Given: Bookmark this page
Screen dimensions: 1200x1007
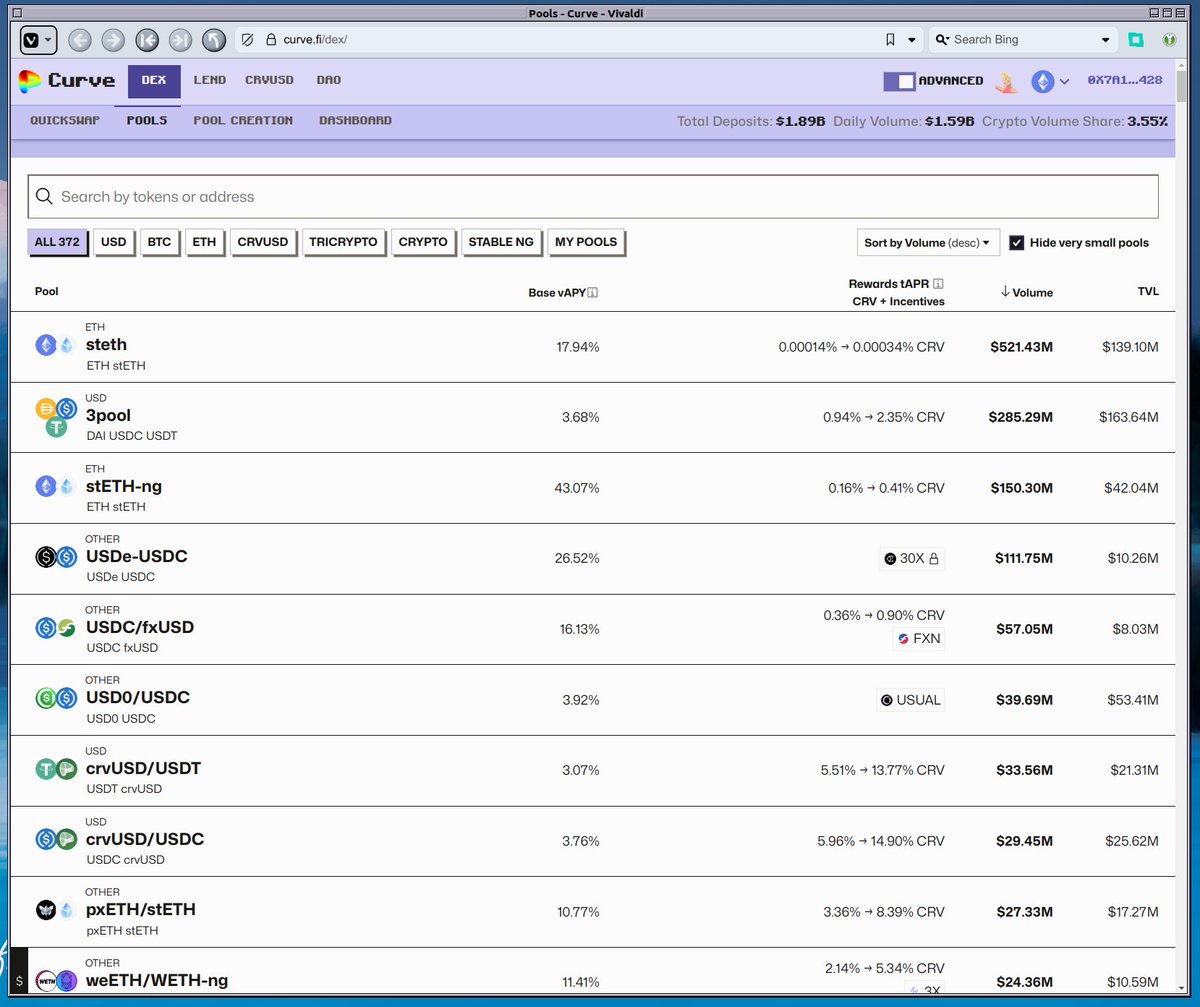Looking at the screenshot, I should [x=890, y=40].
